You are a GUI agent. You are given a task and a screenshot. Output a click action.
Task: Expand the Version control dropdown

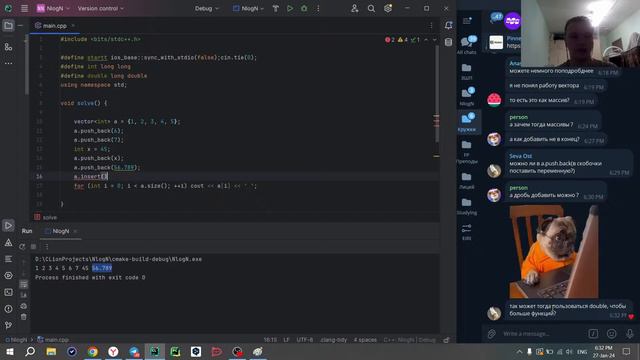click(100, 8)
